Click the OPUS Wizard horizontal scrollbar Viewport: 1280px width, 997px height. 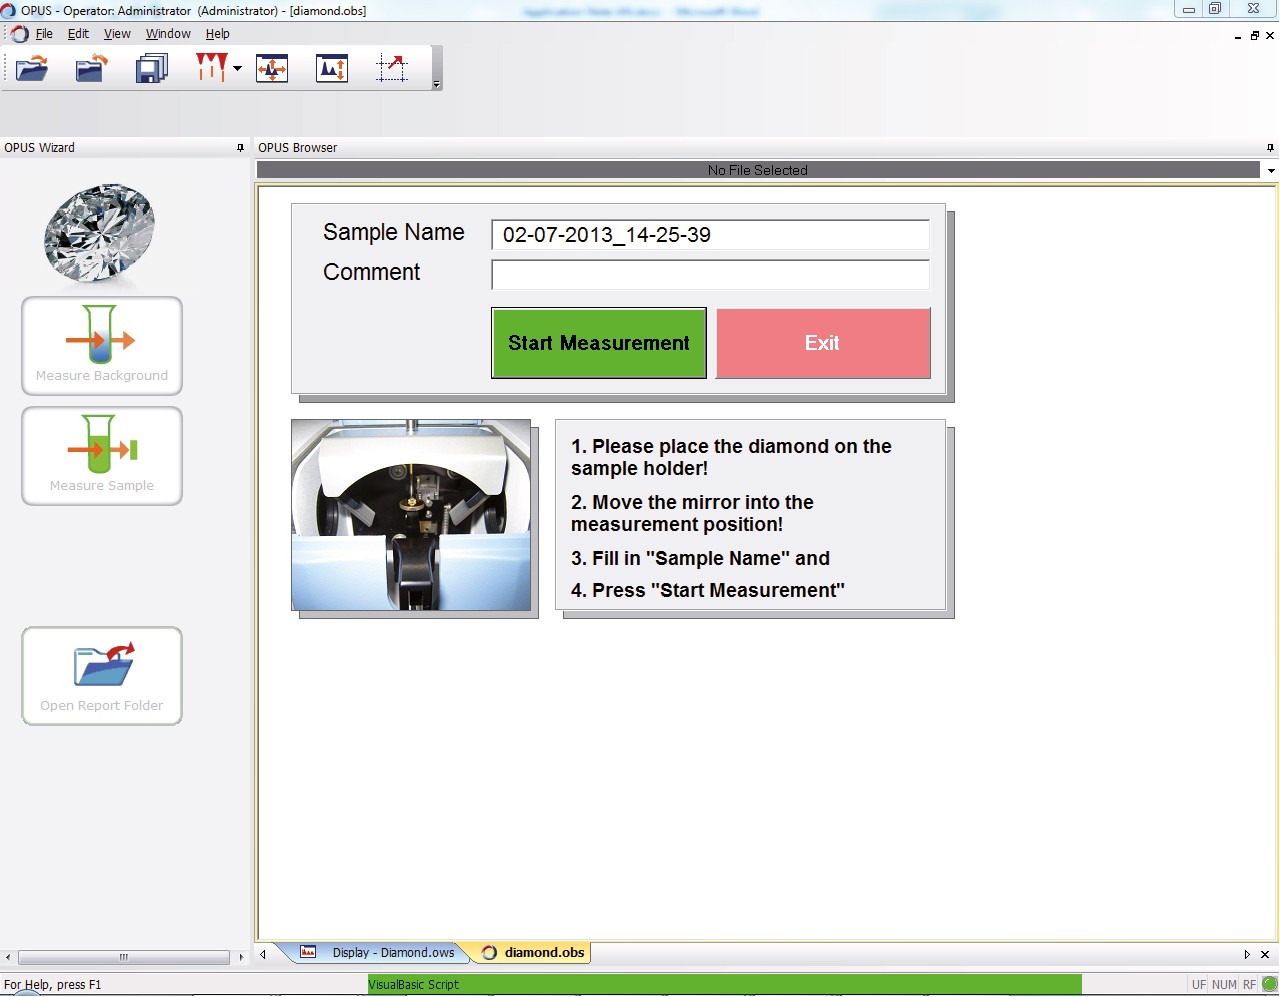pos(124,957)
